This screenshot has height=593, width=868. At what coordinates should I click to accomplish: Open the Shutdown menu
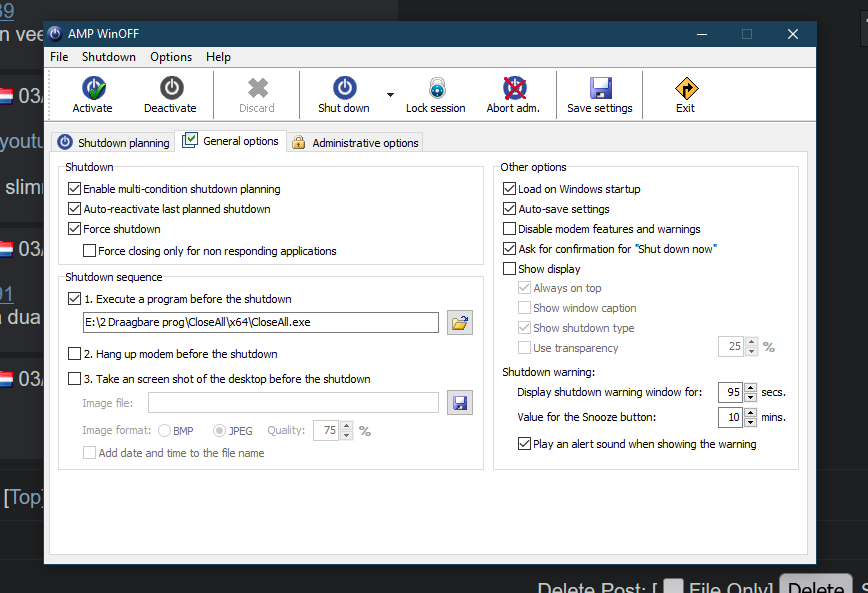click(x=108, y=57)
